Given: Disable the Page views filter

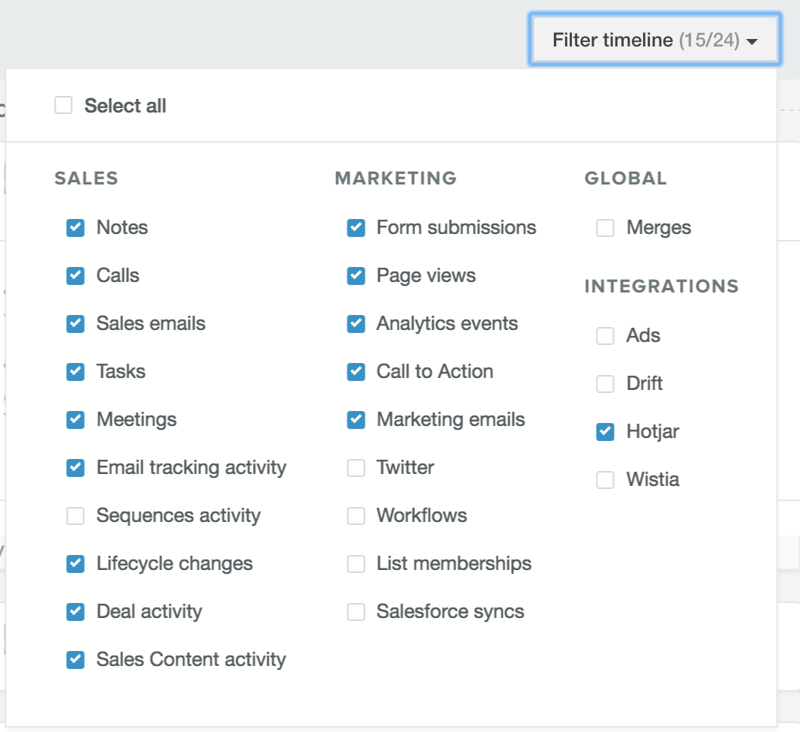Looking at the screenshot, I should (356, 275).
